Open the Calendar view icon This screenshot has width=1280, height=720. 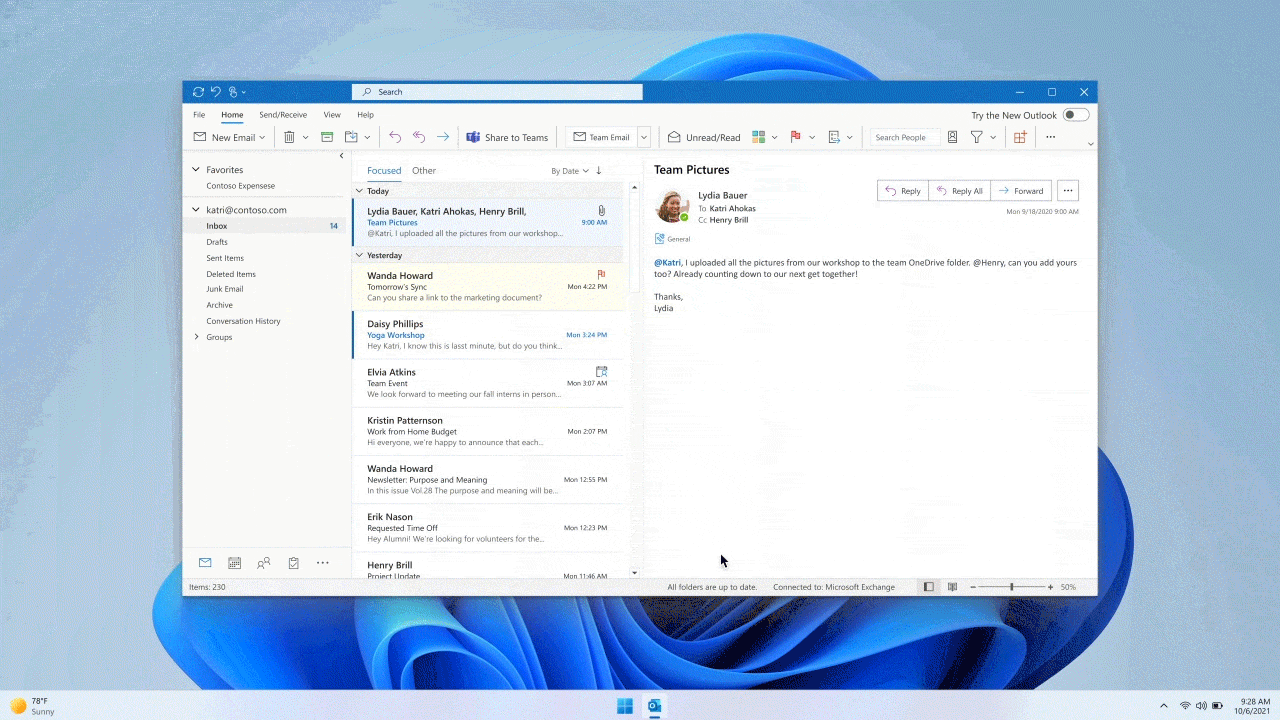[x=234, y=563]
